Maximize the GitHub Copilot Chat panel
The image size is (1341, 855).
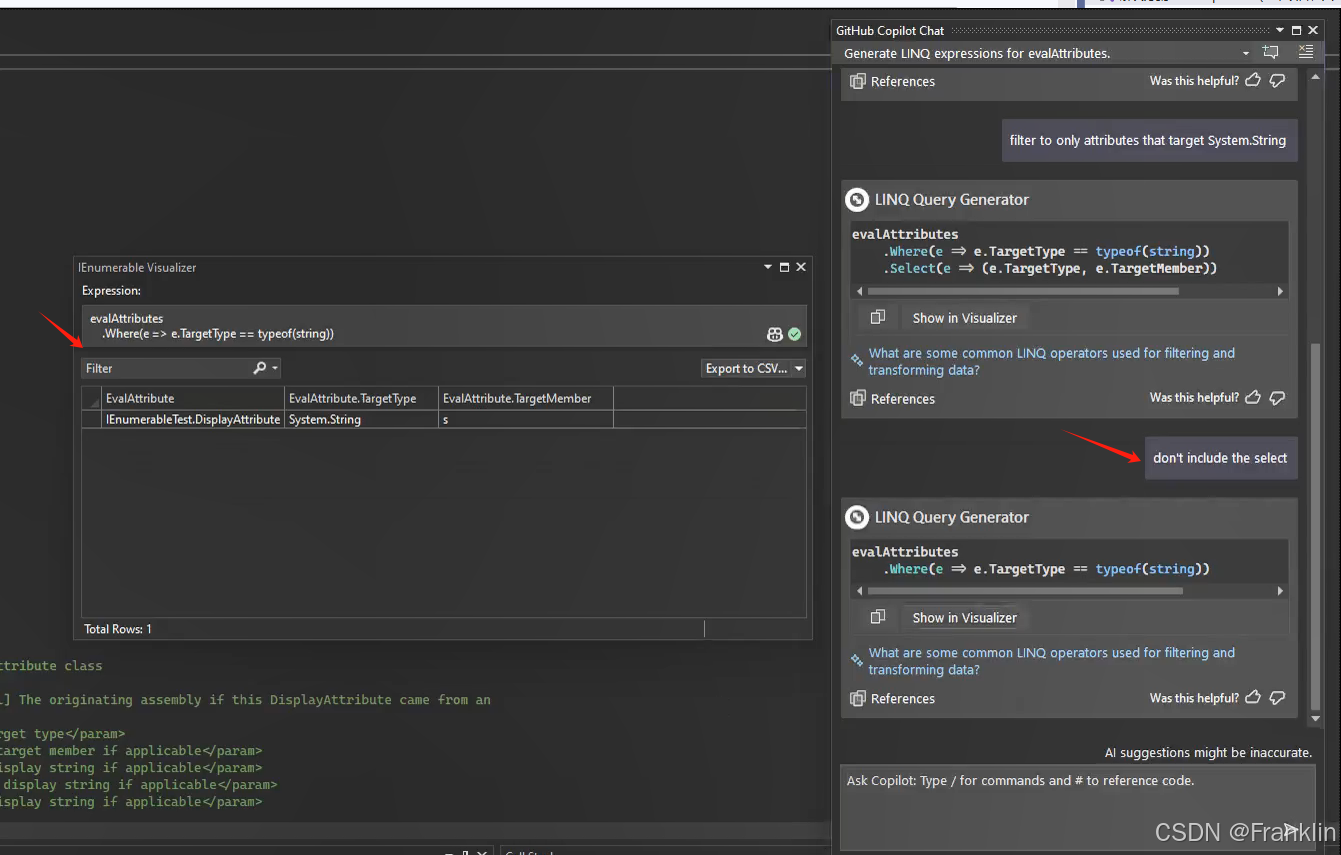tap(1297, 31)
